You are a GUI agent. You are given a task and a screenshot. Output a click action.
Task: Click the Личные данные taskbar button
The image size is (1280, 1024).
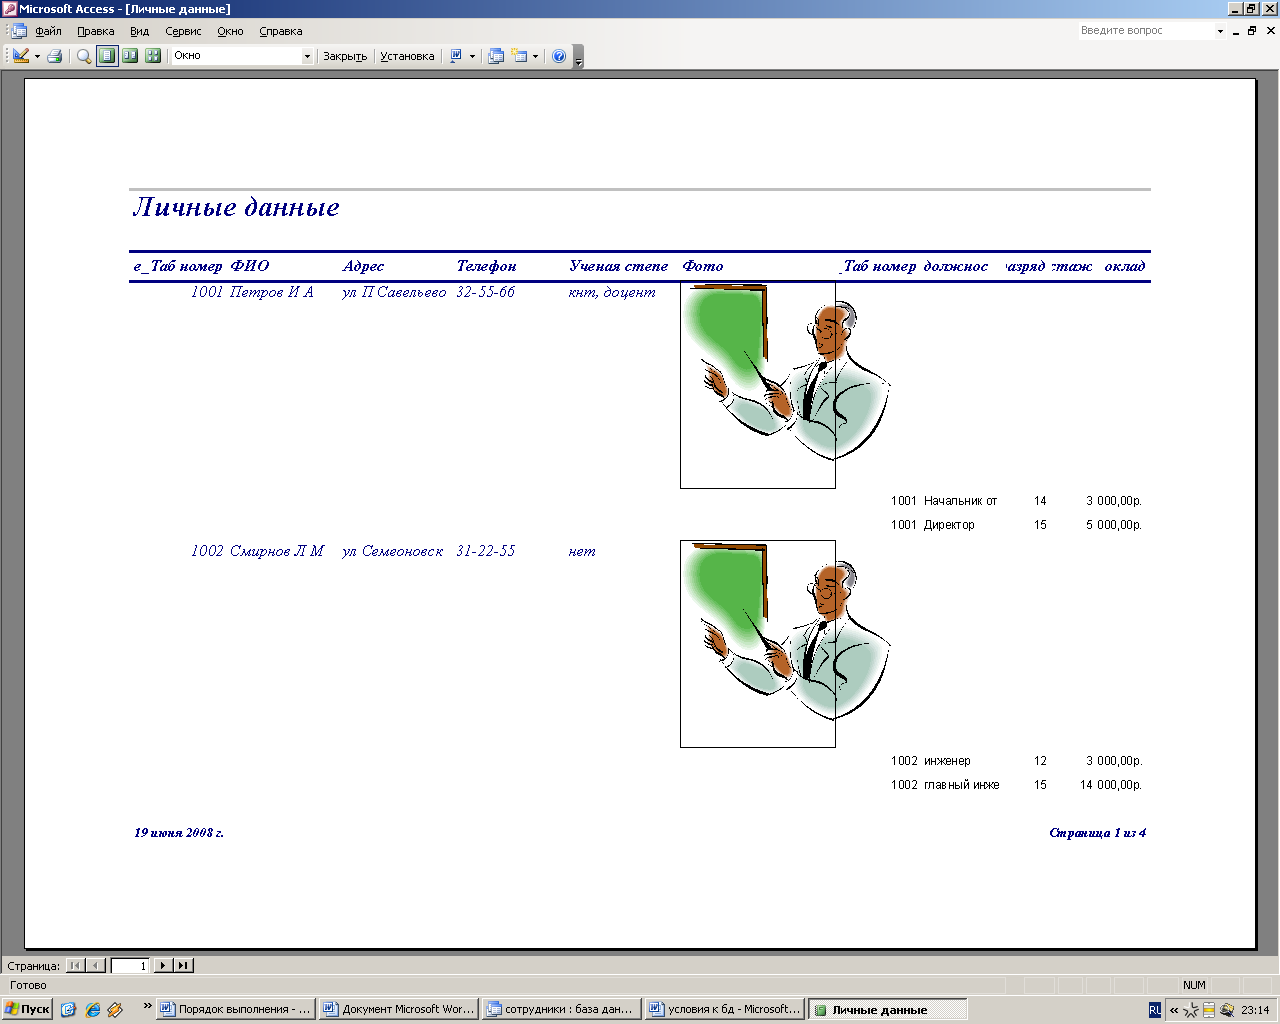pos(887,1009)
